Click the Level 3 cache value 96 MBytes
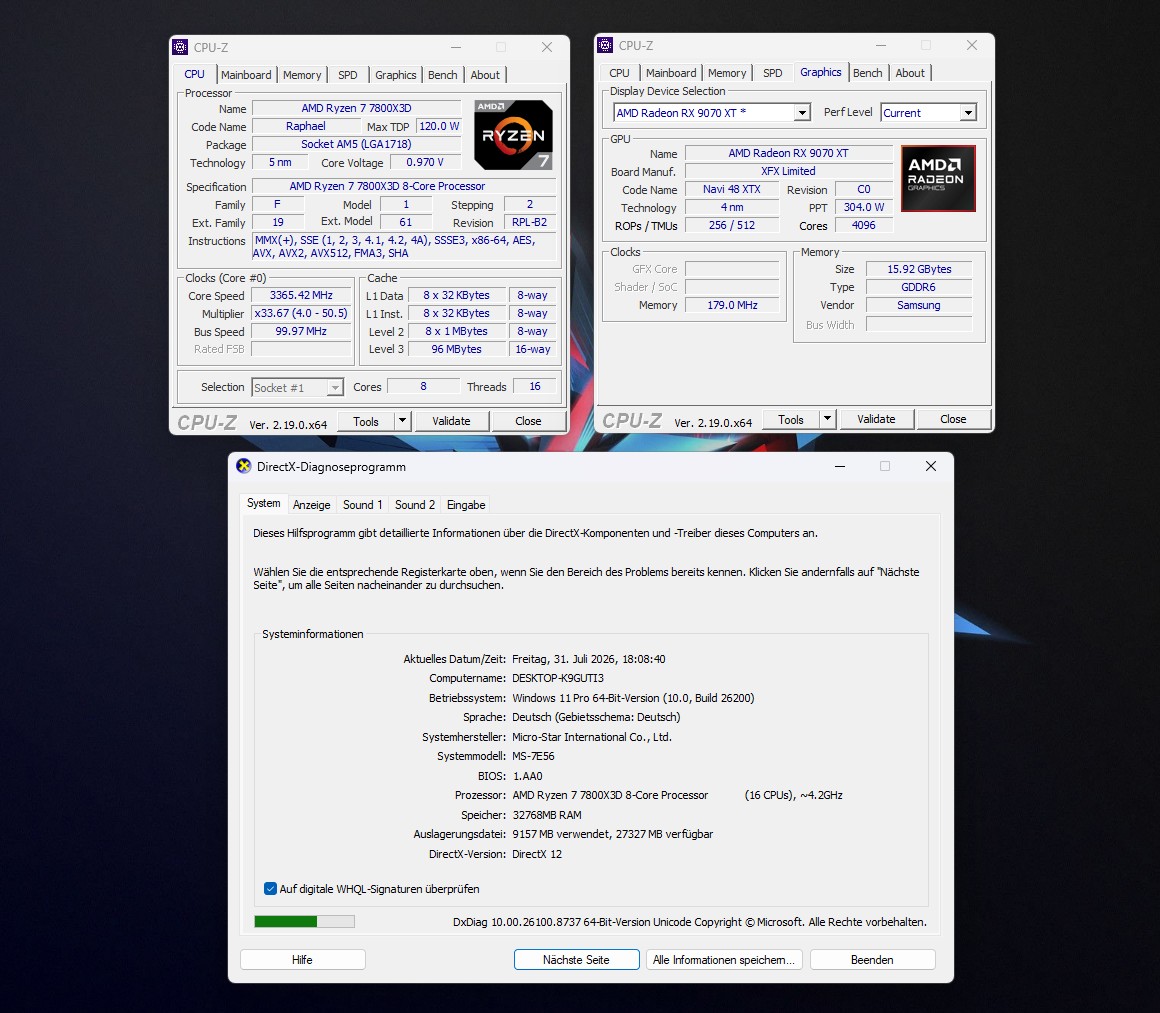This screenshot has height=1013, width=1160. pyautogui.click(x=456, y=349)
